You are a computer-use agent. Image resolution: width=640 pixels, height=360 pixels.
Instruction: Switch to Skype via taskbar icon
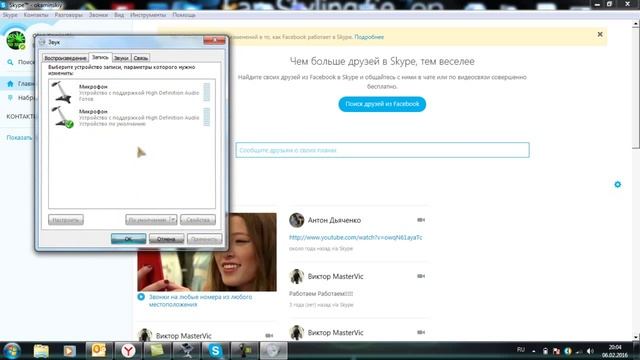click(215, 351)
